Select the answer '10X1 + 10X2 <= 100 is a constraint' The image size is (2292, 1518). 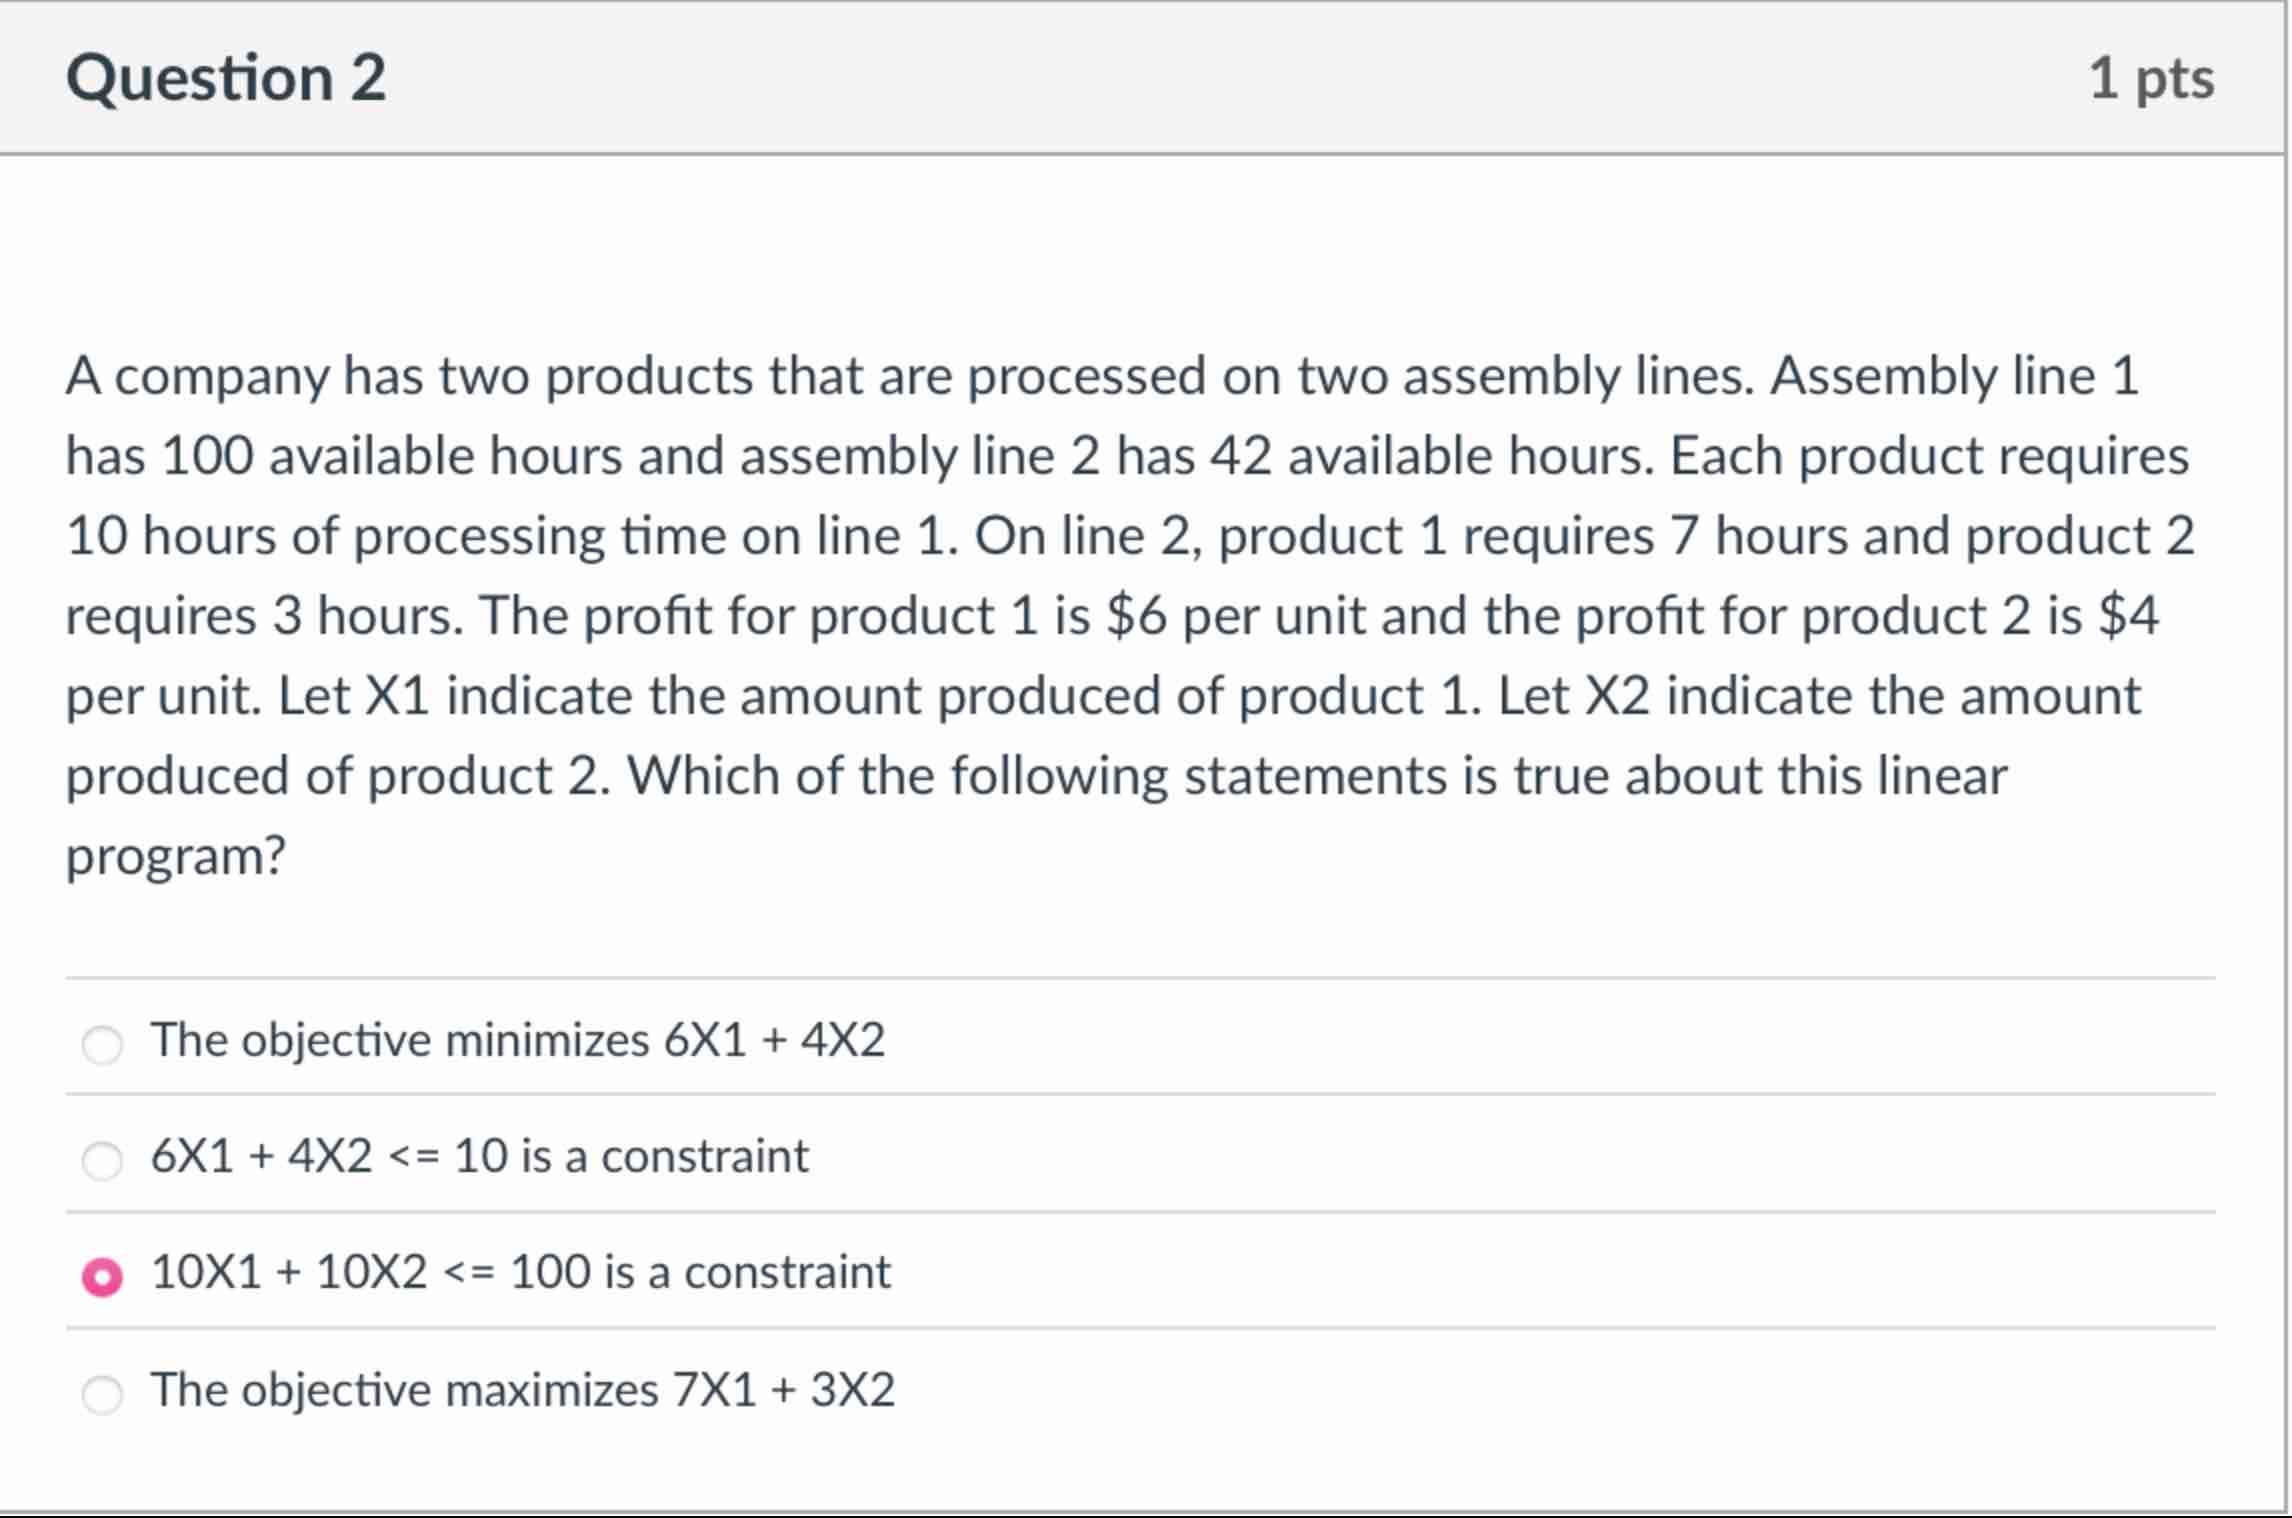pyautogui.click(x=101, y=1273)
